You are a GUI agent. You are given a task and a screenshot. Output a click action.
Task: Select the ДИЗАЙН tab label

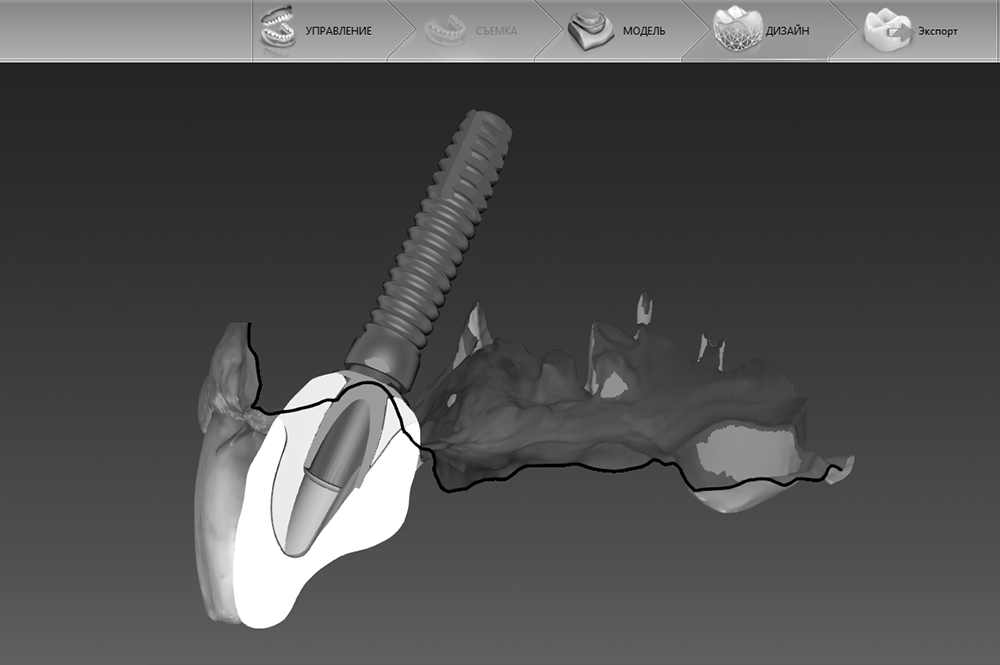789,31
